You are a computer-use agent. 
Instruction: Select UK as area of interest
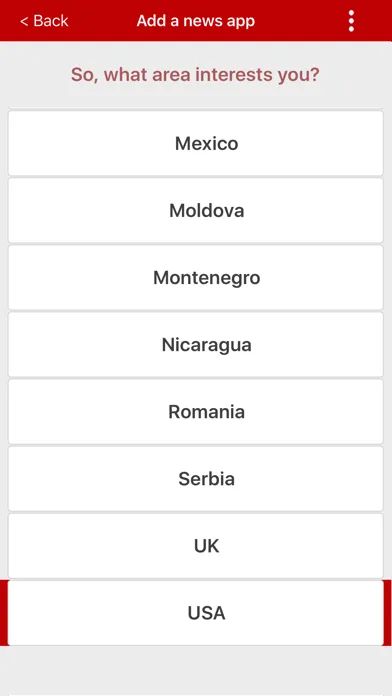click(196, 546)
